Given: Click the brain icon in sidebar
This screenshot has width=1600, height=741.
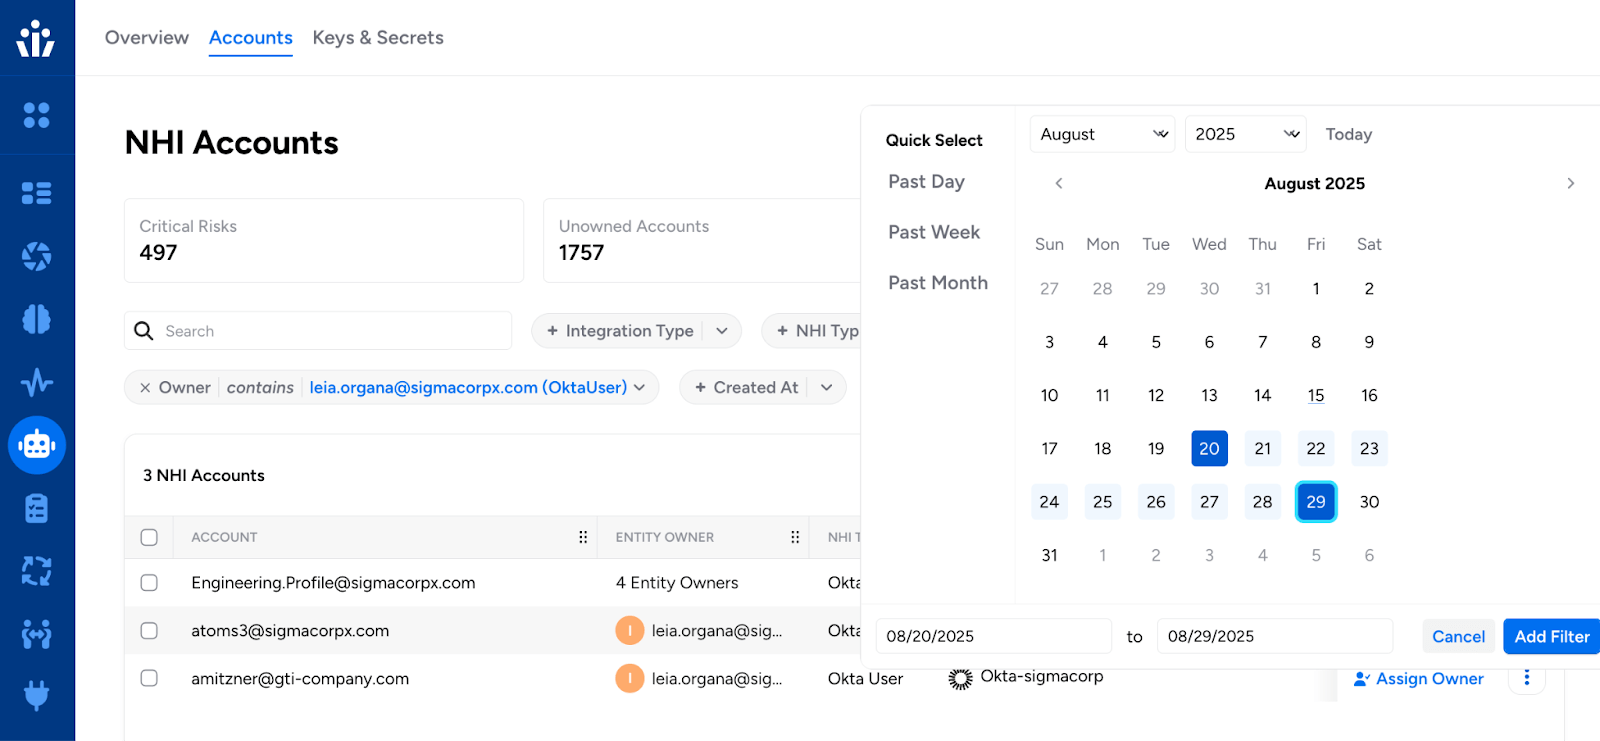Looking at the screenshot, I should (37, 320).
